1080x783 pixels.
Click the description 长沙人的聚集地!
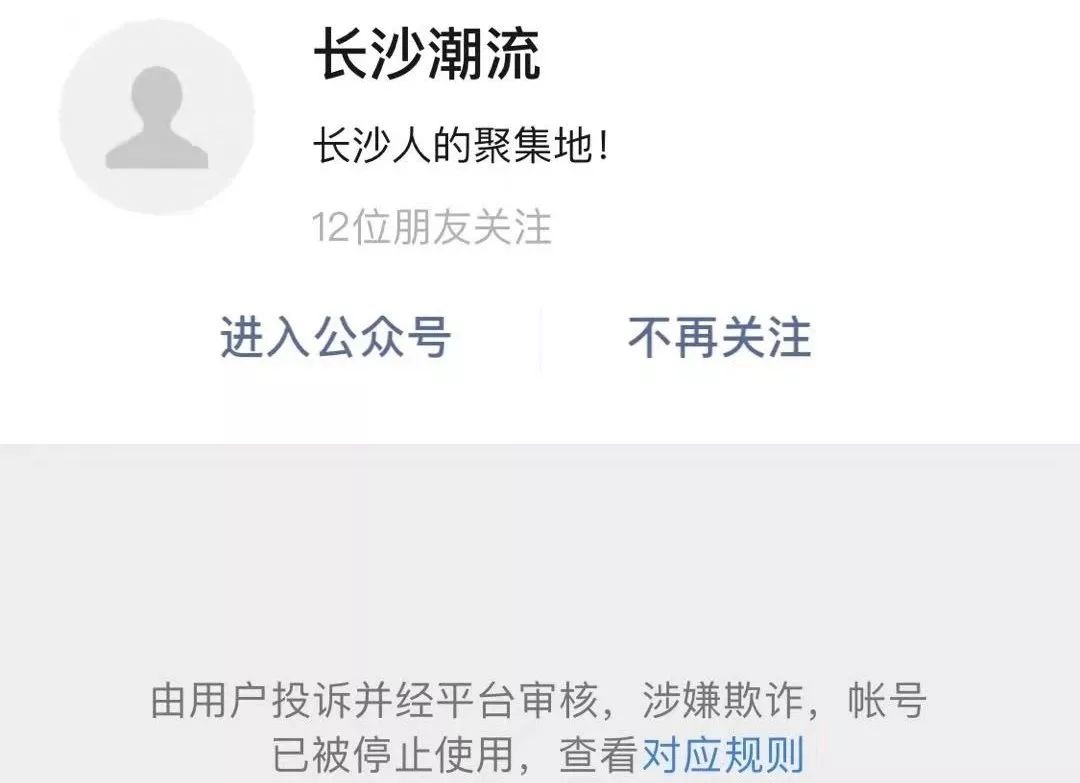[x=461, y=146]
